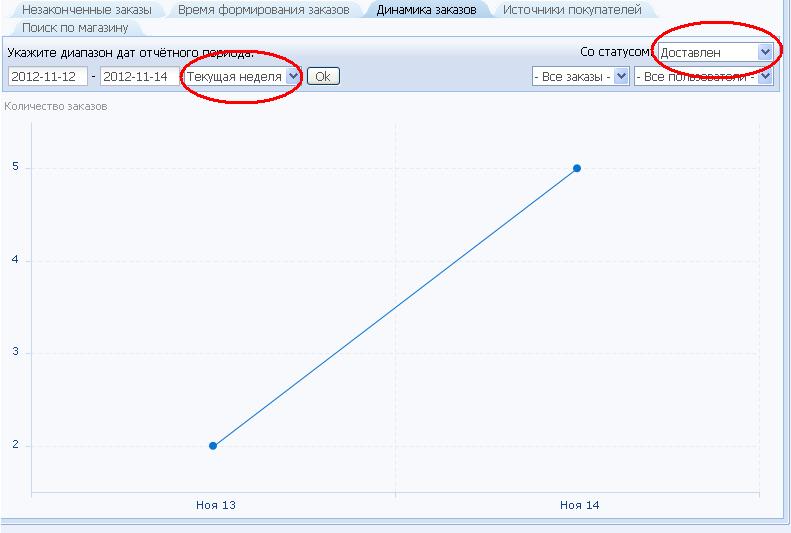Select the Динамика заказов tab

[x=426, y=9]
